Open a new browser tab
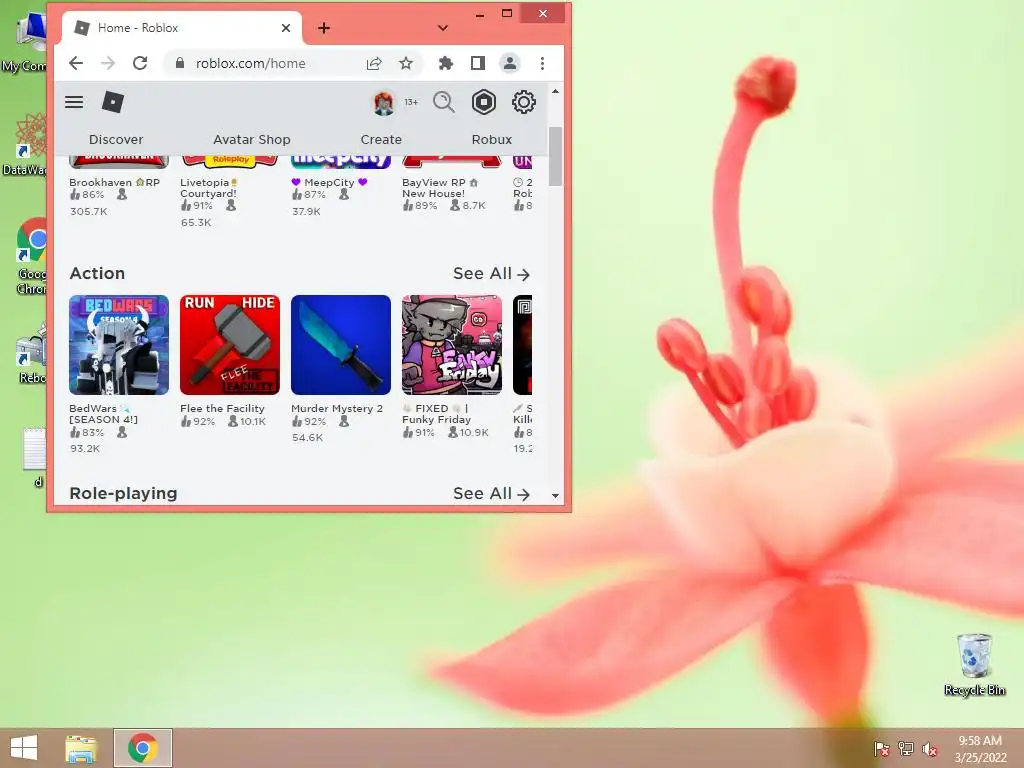This screenshot has height=768, width=1024. pyautogui.click(x=324, y=28)
